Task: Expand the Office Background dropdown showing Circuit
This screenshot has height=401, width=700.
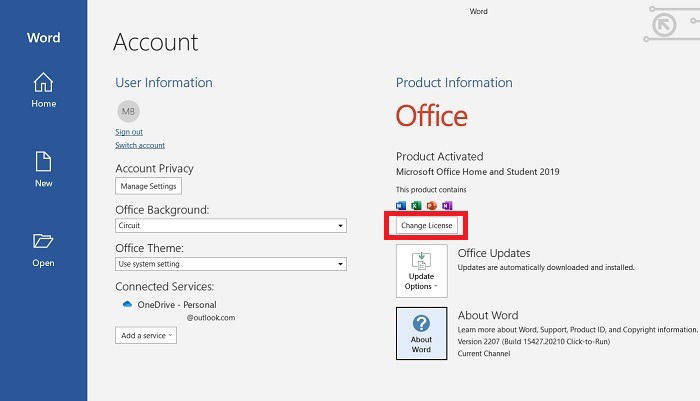Action: (231, 226)
